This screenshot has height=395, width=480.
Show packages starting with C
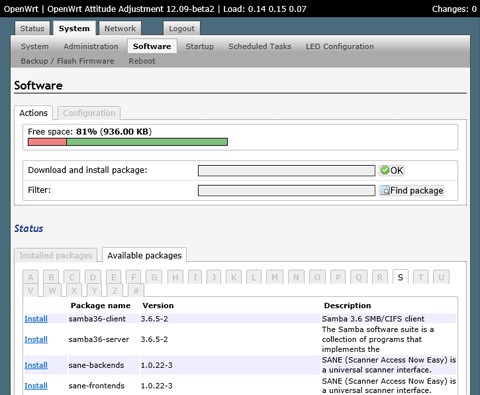tap(72, 277)
